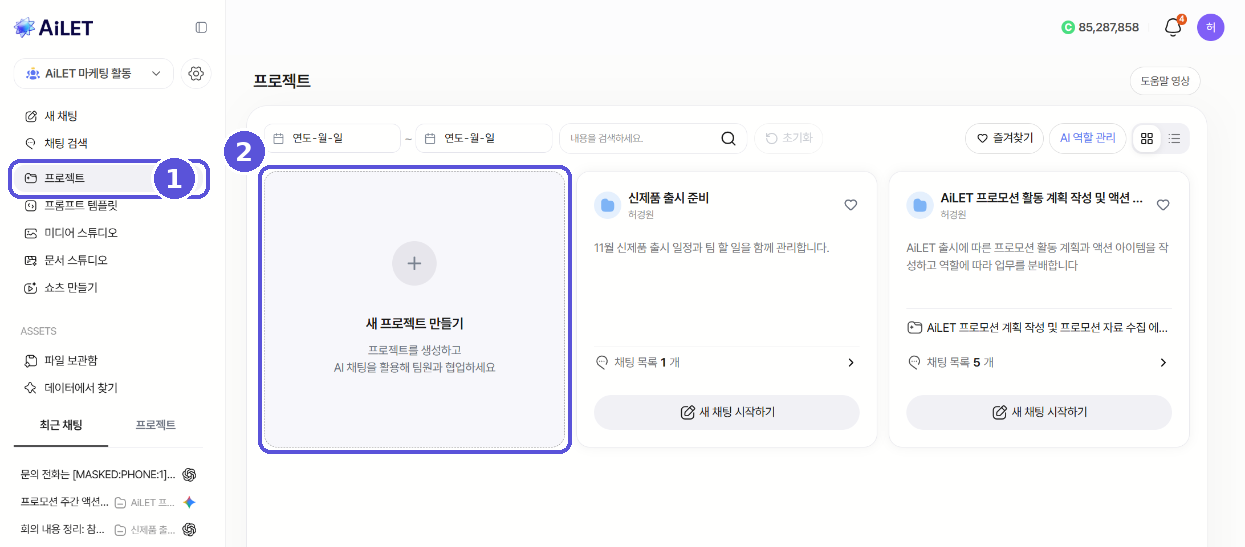Open the 신제품 출시 준비 project title
The height and width of the screenshot is (547, 1245).
[x=668, y=198]
